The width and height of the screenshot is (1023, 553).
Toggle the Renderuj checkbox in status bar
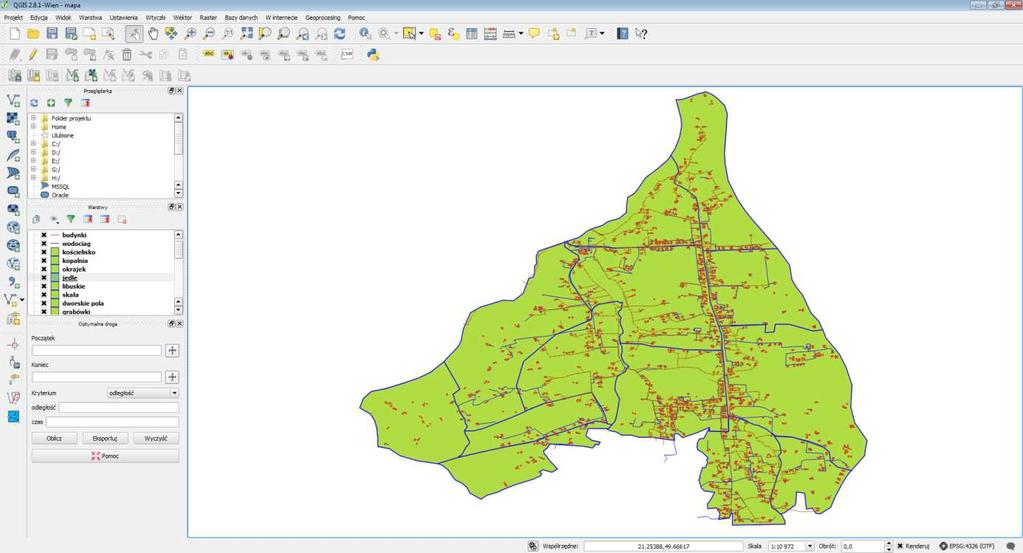[x=900, y=546]
